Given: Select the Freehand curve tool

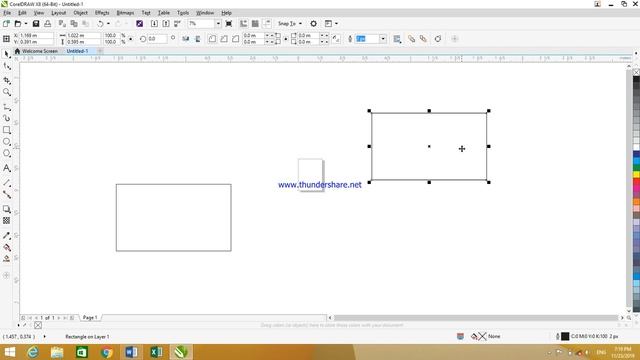Looking at the screenshot, I should click(x=7, y=107).
